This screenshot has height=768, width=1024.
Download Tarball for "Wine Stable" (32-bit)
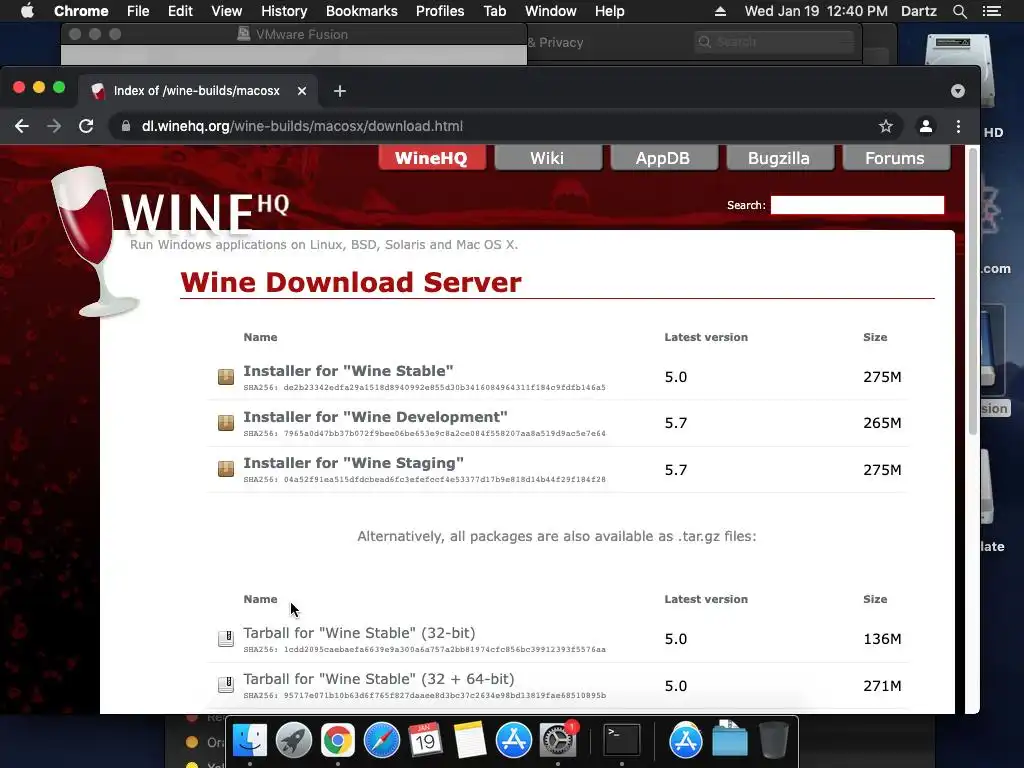(x=359, y=633)
